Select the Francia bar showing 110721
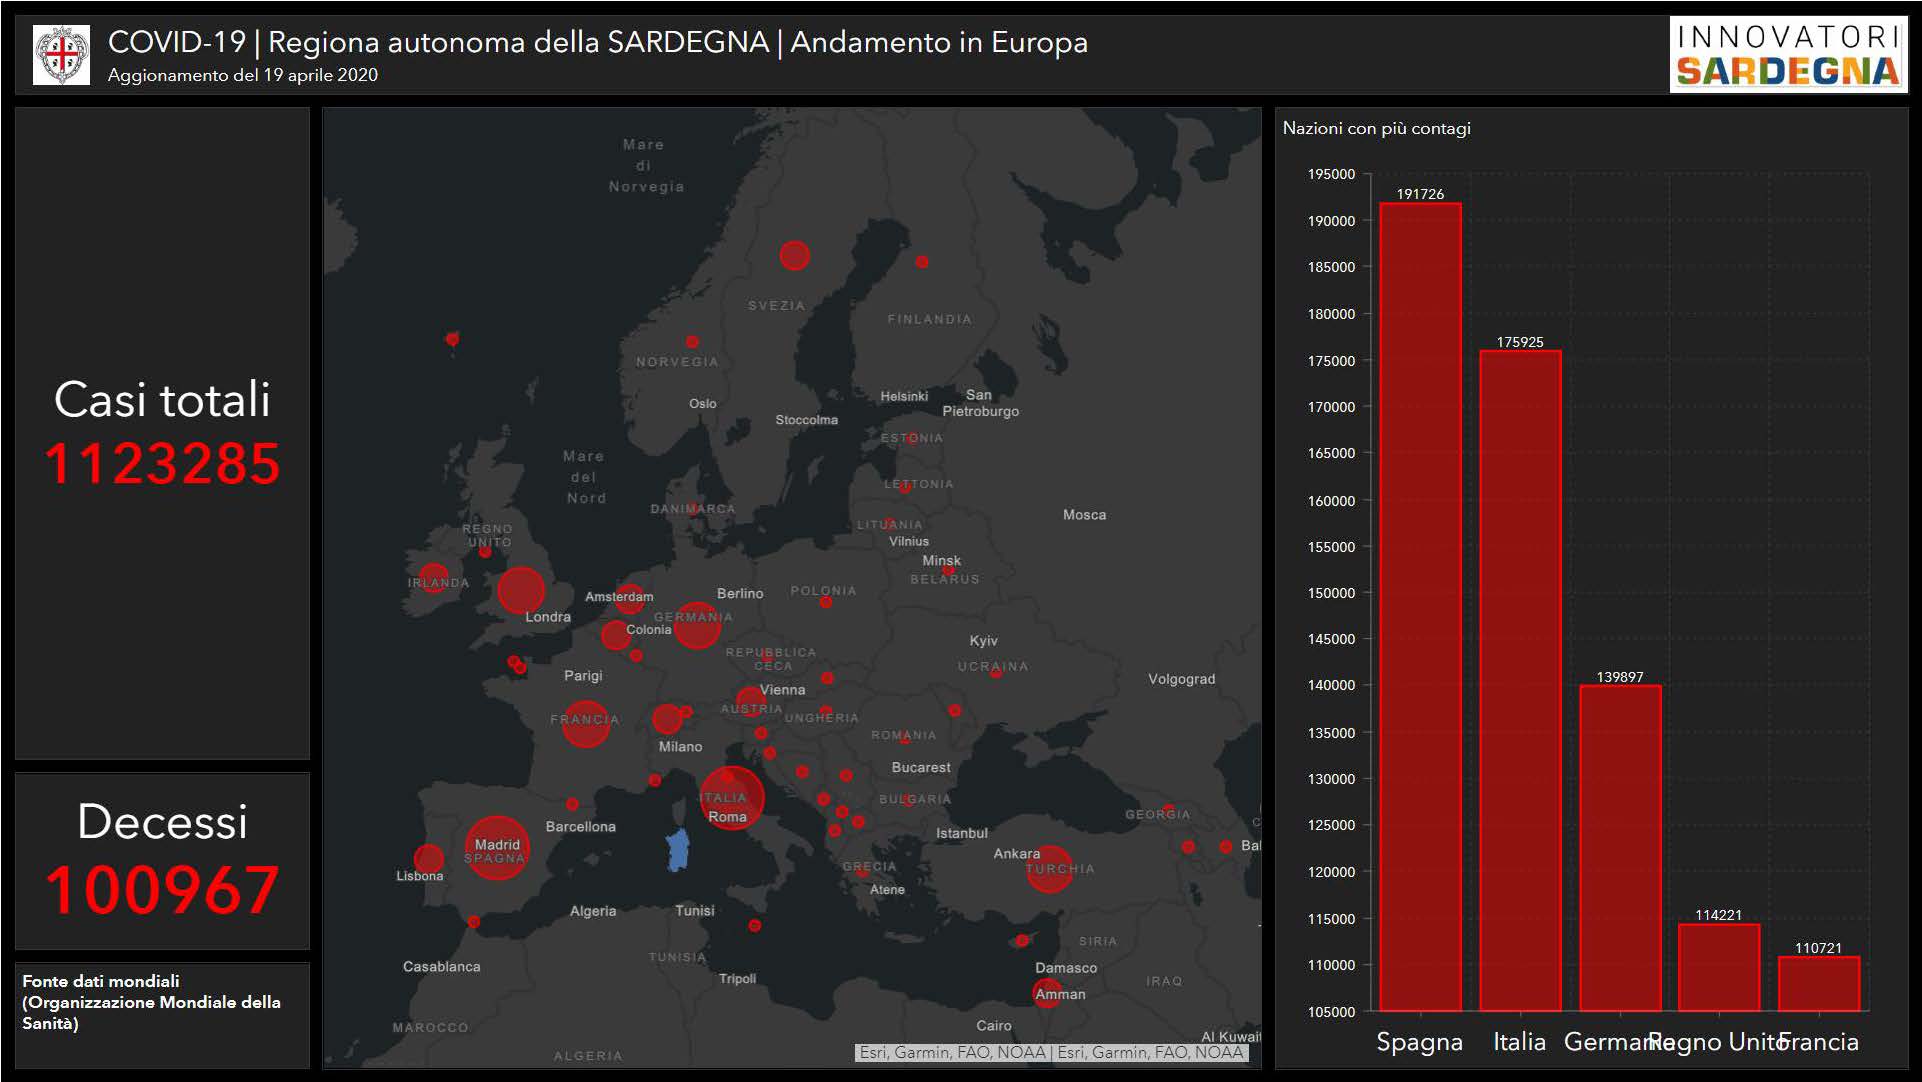 click(x=1819, y=984)
